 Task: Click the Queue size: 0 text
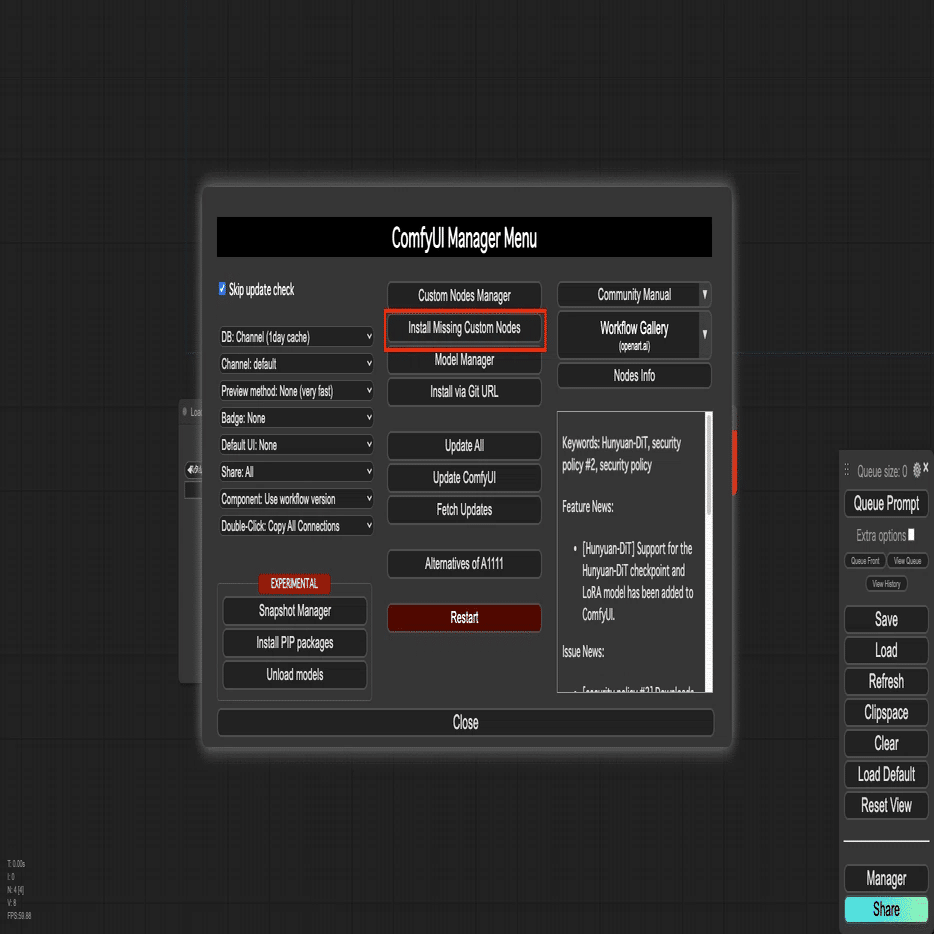882,471
